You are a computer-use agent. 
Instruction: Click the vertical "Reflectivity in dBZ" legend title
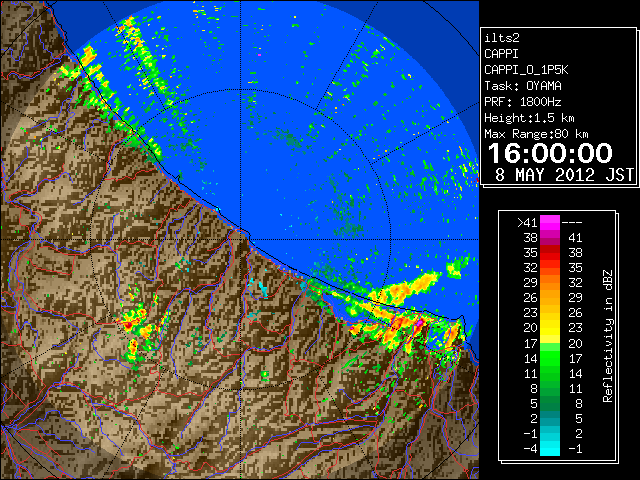pos(608,336)
